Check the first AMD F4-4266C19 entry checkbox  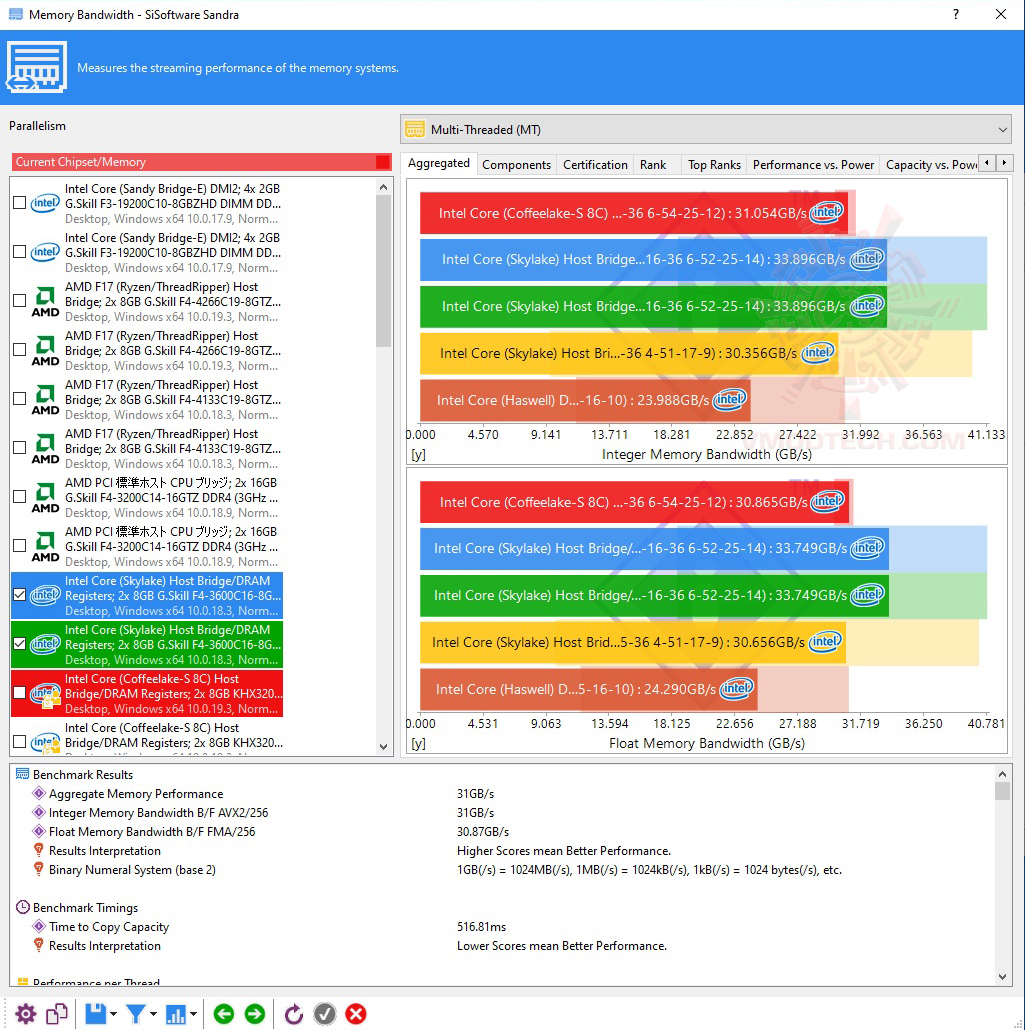click(x=20, y=301)
